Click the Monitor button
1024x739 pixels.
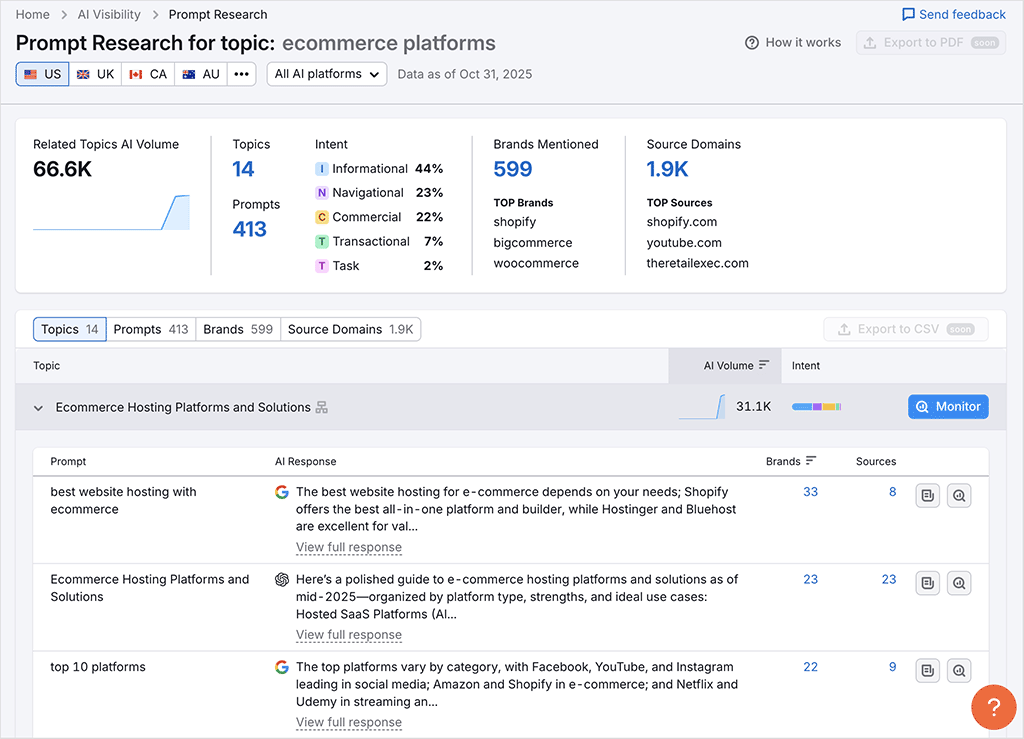(x=947, y=407)
